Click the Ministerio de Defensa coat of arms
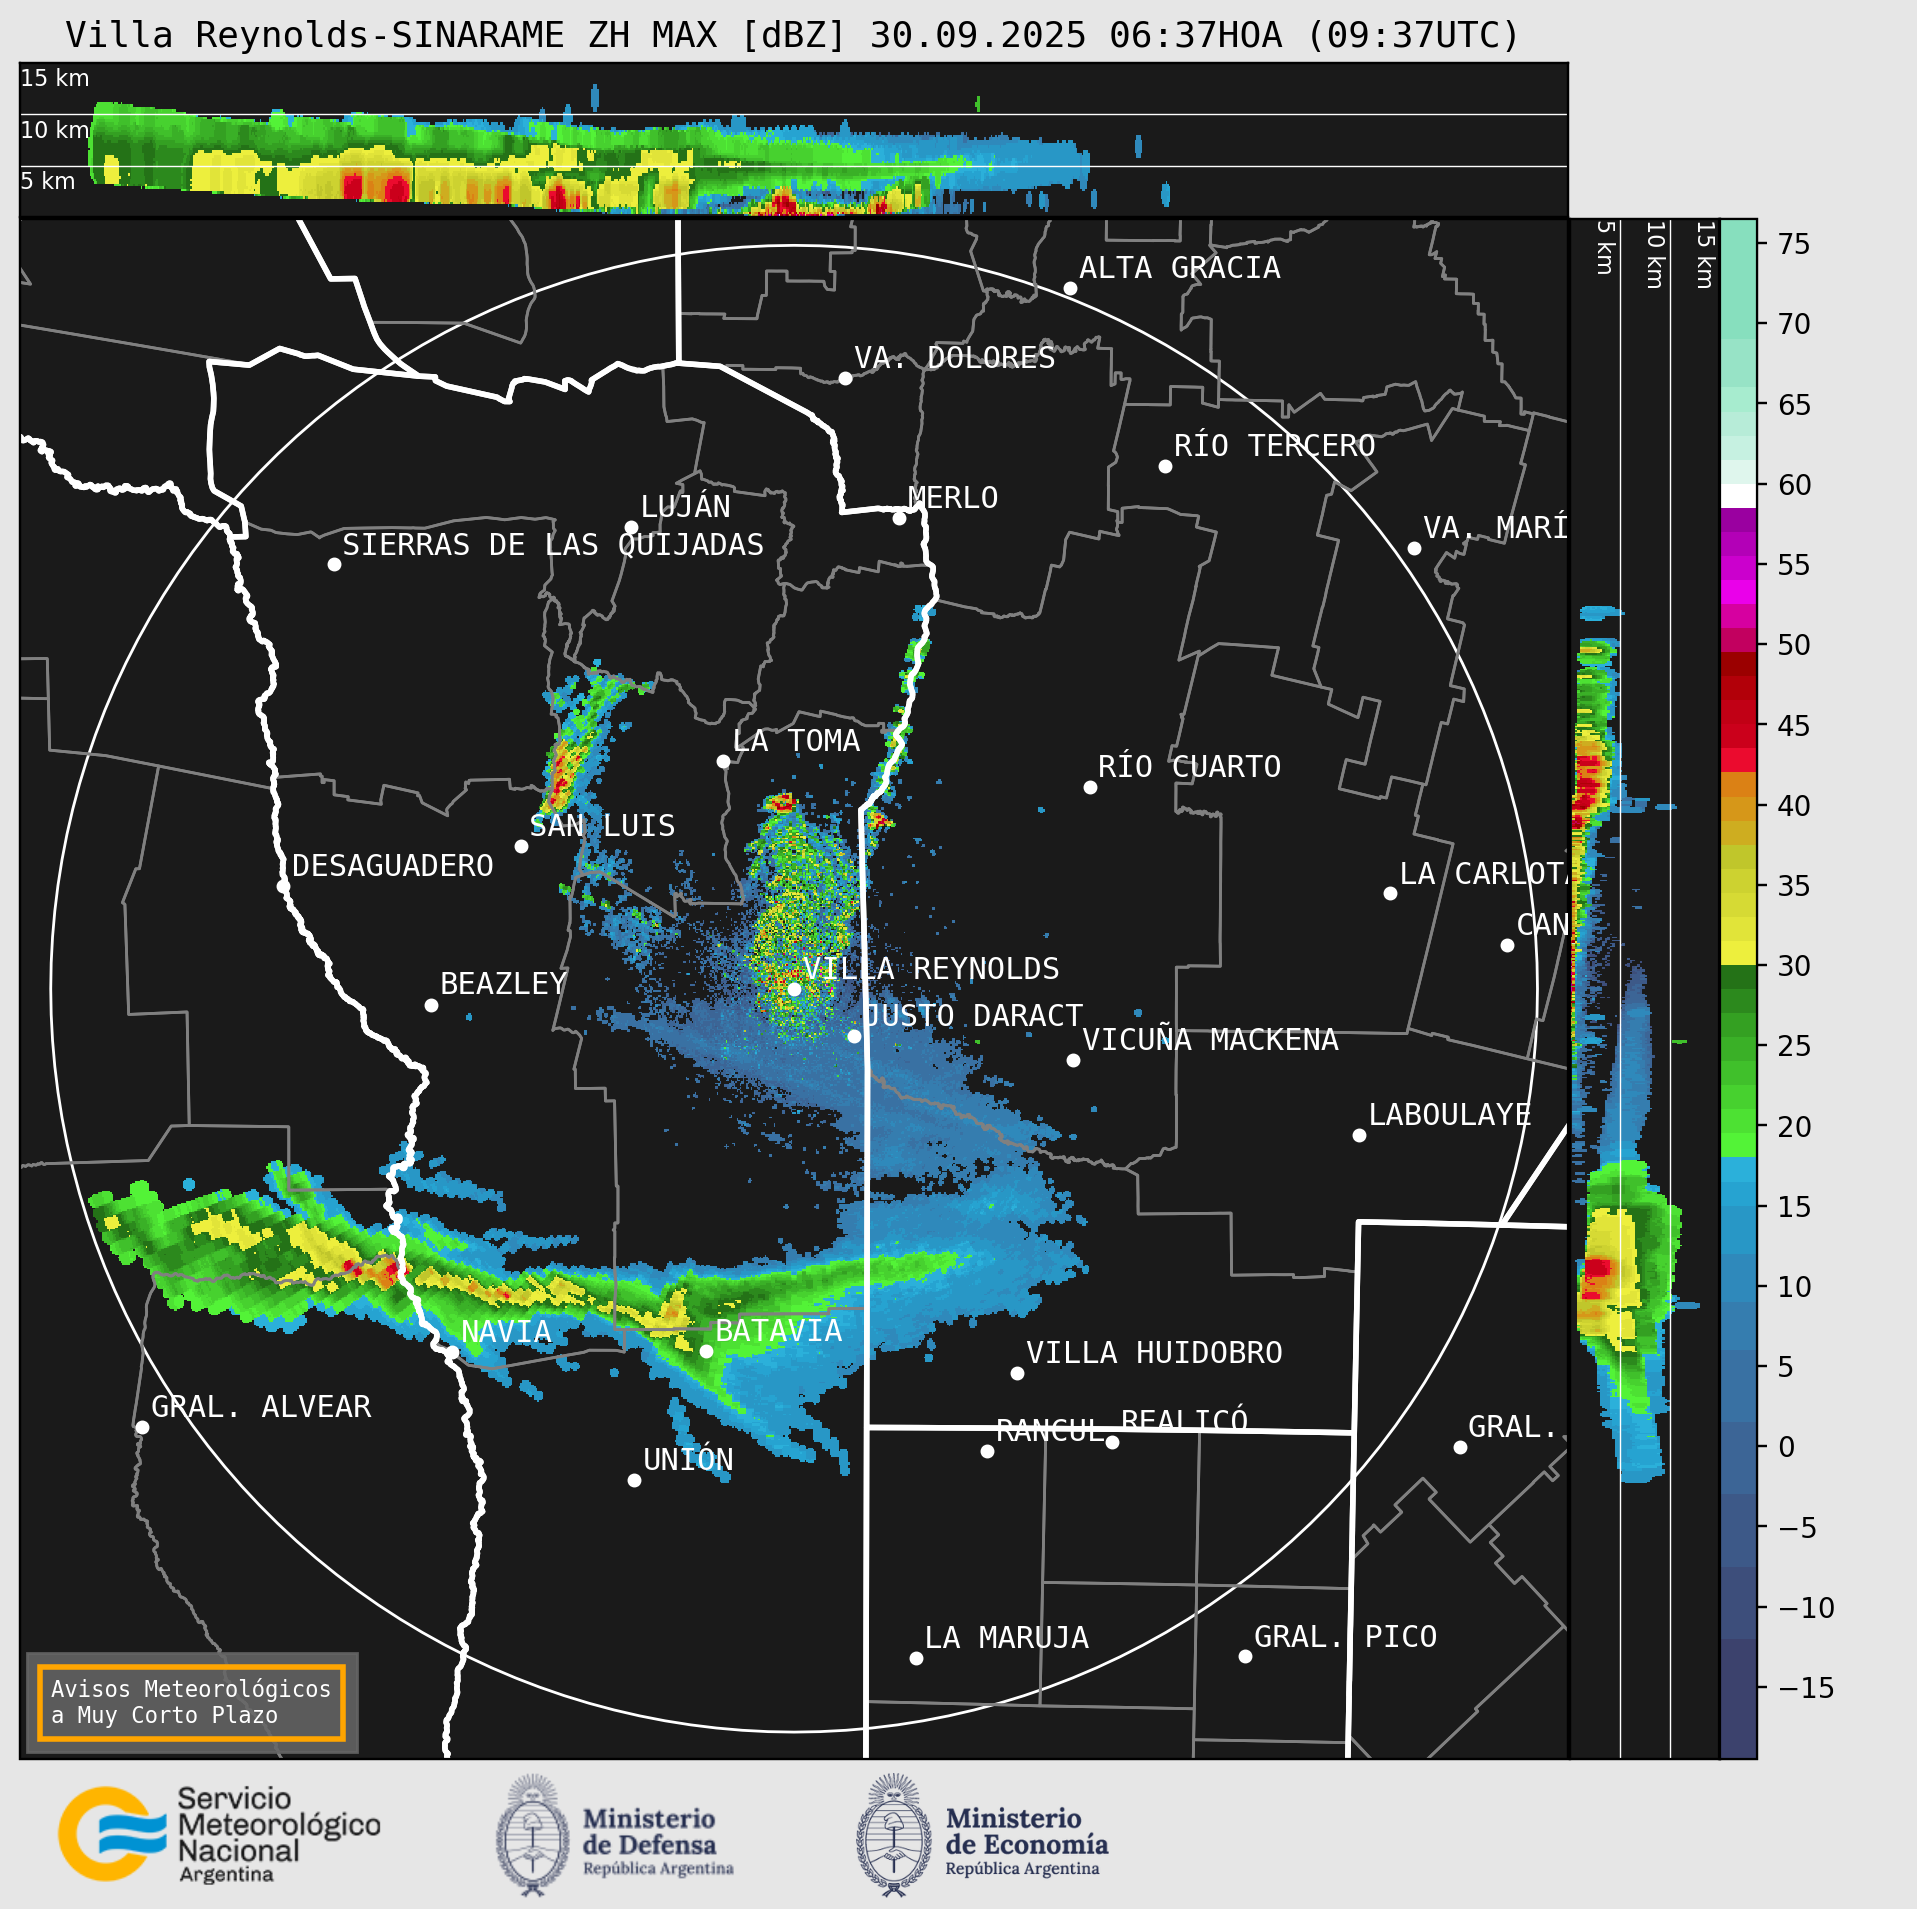 [534, 1835]
